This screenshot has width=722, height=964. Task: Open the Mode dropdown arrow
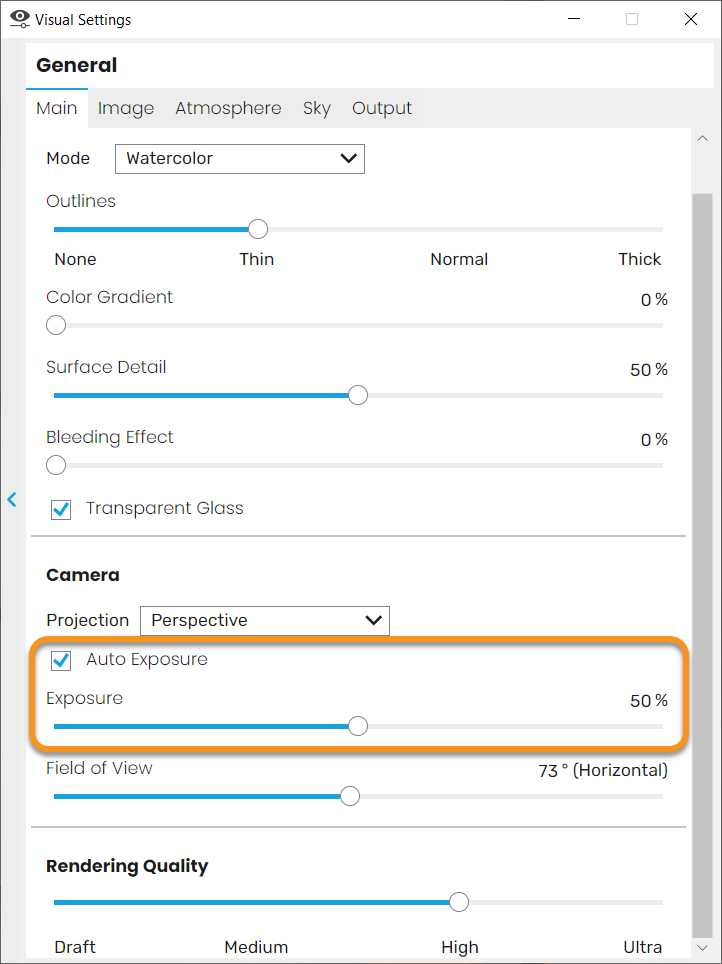click(348, 158)
